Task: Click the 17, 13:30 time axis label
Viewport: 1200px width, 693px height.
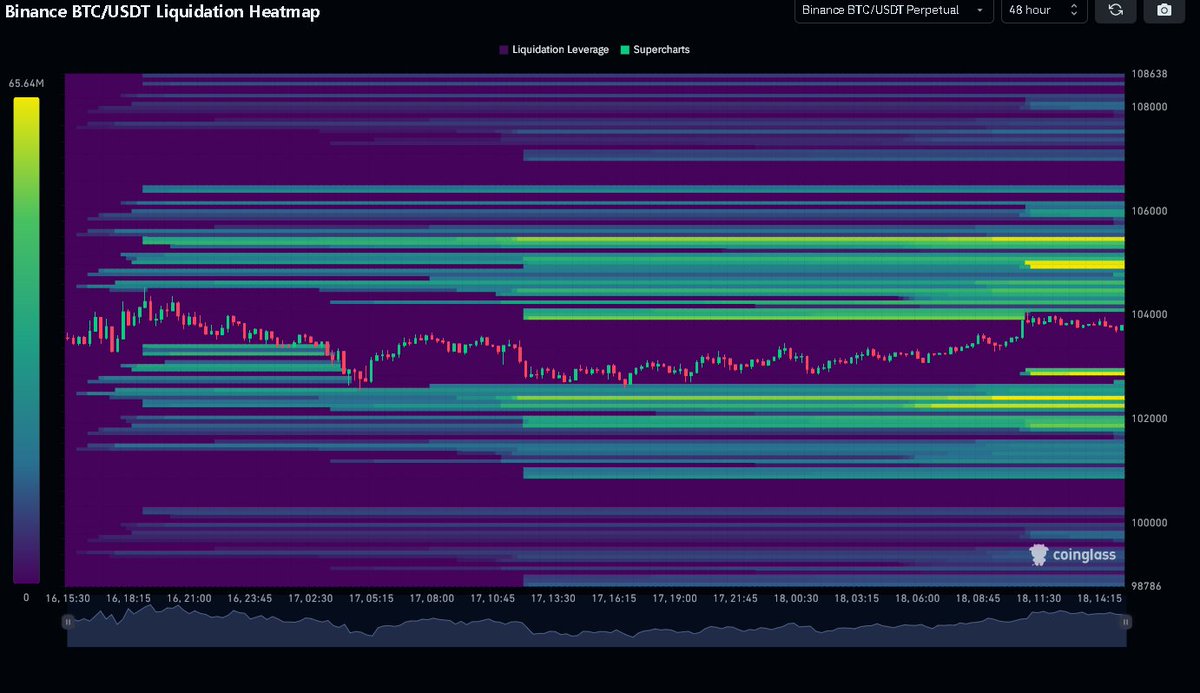Action: coord(553,598)
